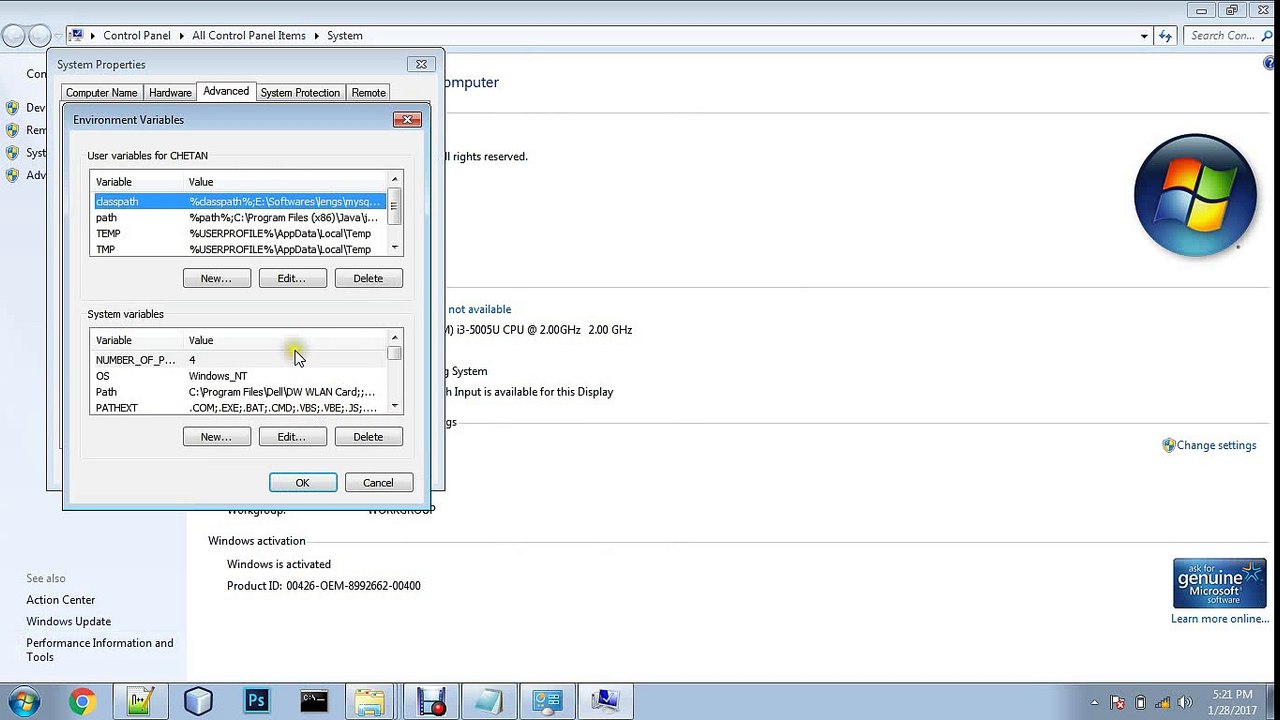This screenshot has height=720, width=1280.
Task: Click Edit... under User variables
Action: [293, 278]
